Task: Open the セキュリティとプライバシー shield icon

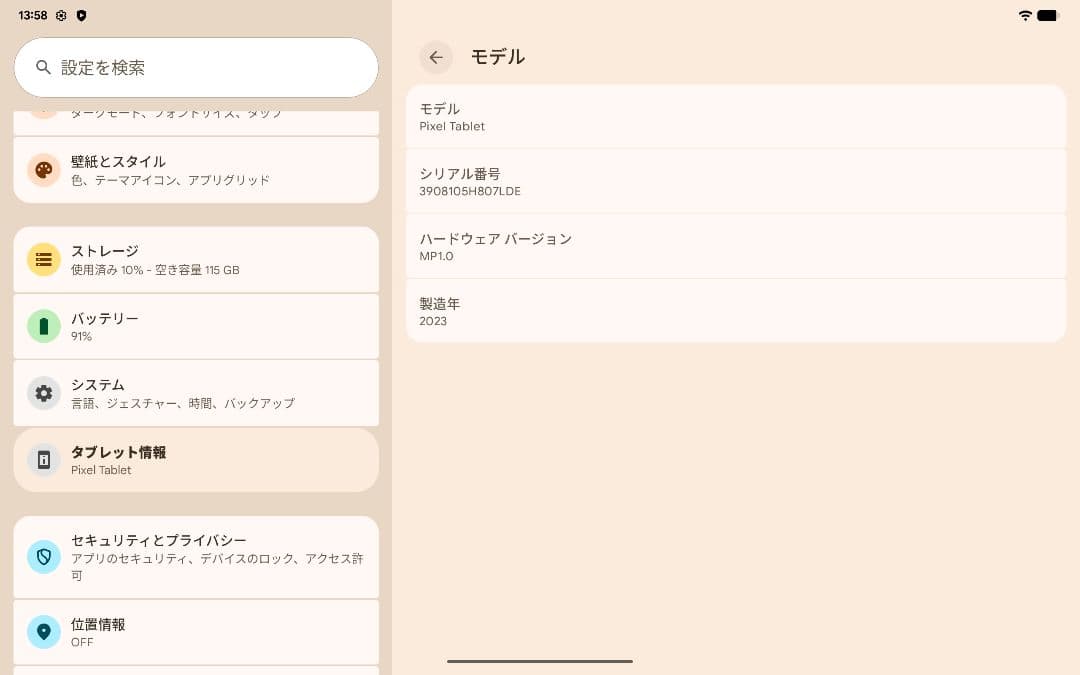Action: [43, 557]
